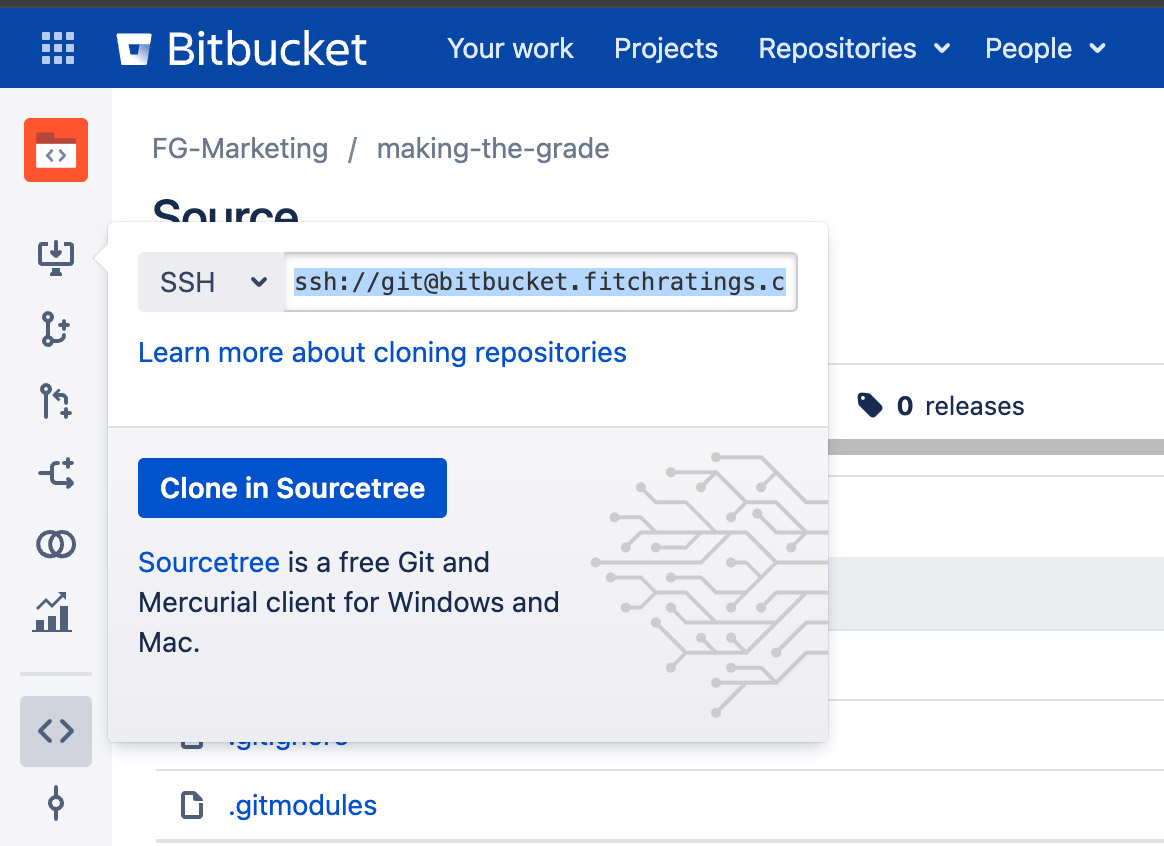The width and height of the screenshot is (1164, 846).
Task: Click the .gitmodules file icon
Action: (x=192, y=805)
